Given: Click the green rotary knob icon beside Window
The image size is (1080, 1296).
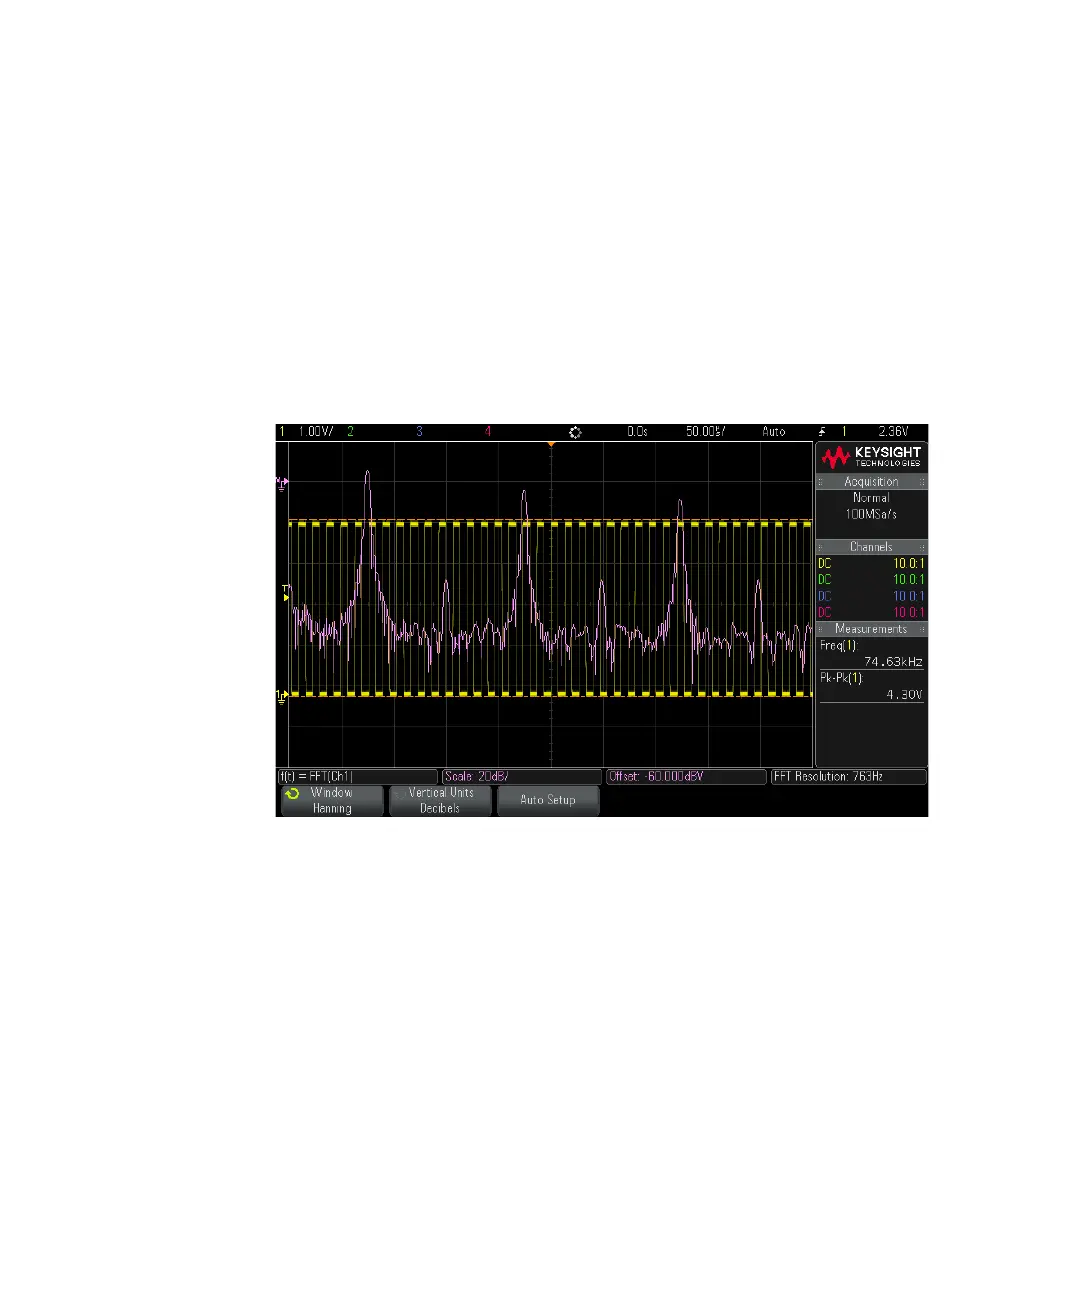Looking at the screenshot, I should coord(292,793).
